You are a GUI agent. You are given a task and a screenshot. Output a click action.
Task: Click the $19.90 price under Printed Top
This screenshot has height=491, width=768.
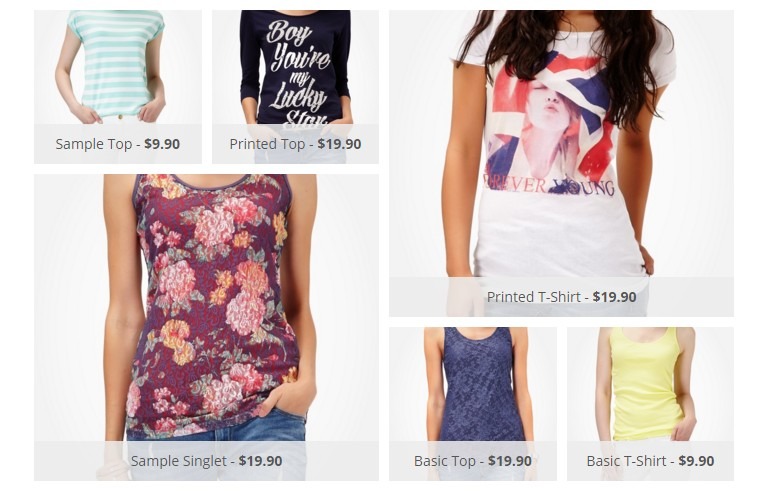(x=339, y=144)
